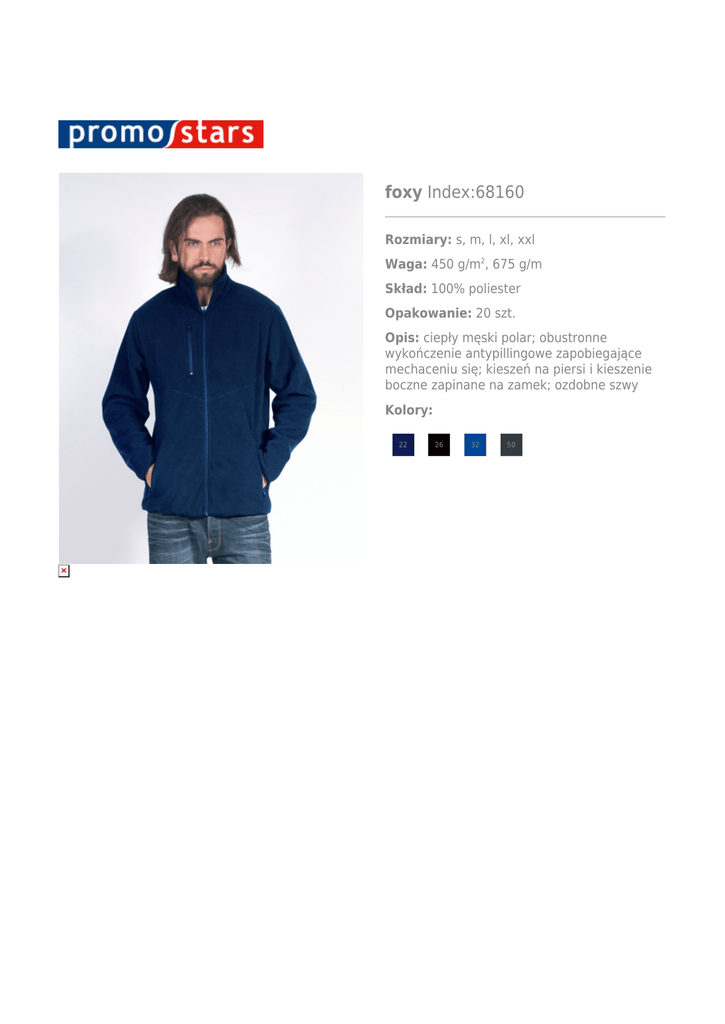Click the 20 szt. packaging value
This screenshot has height=1024, width=725.
[x=495, y=313]
